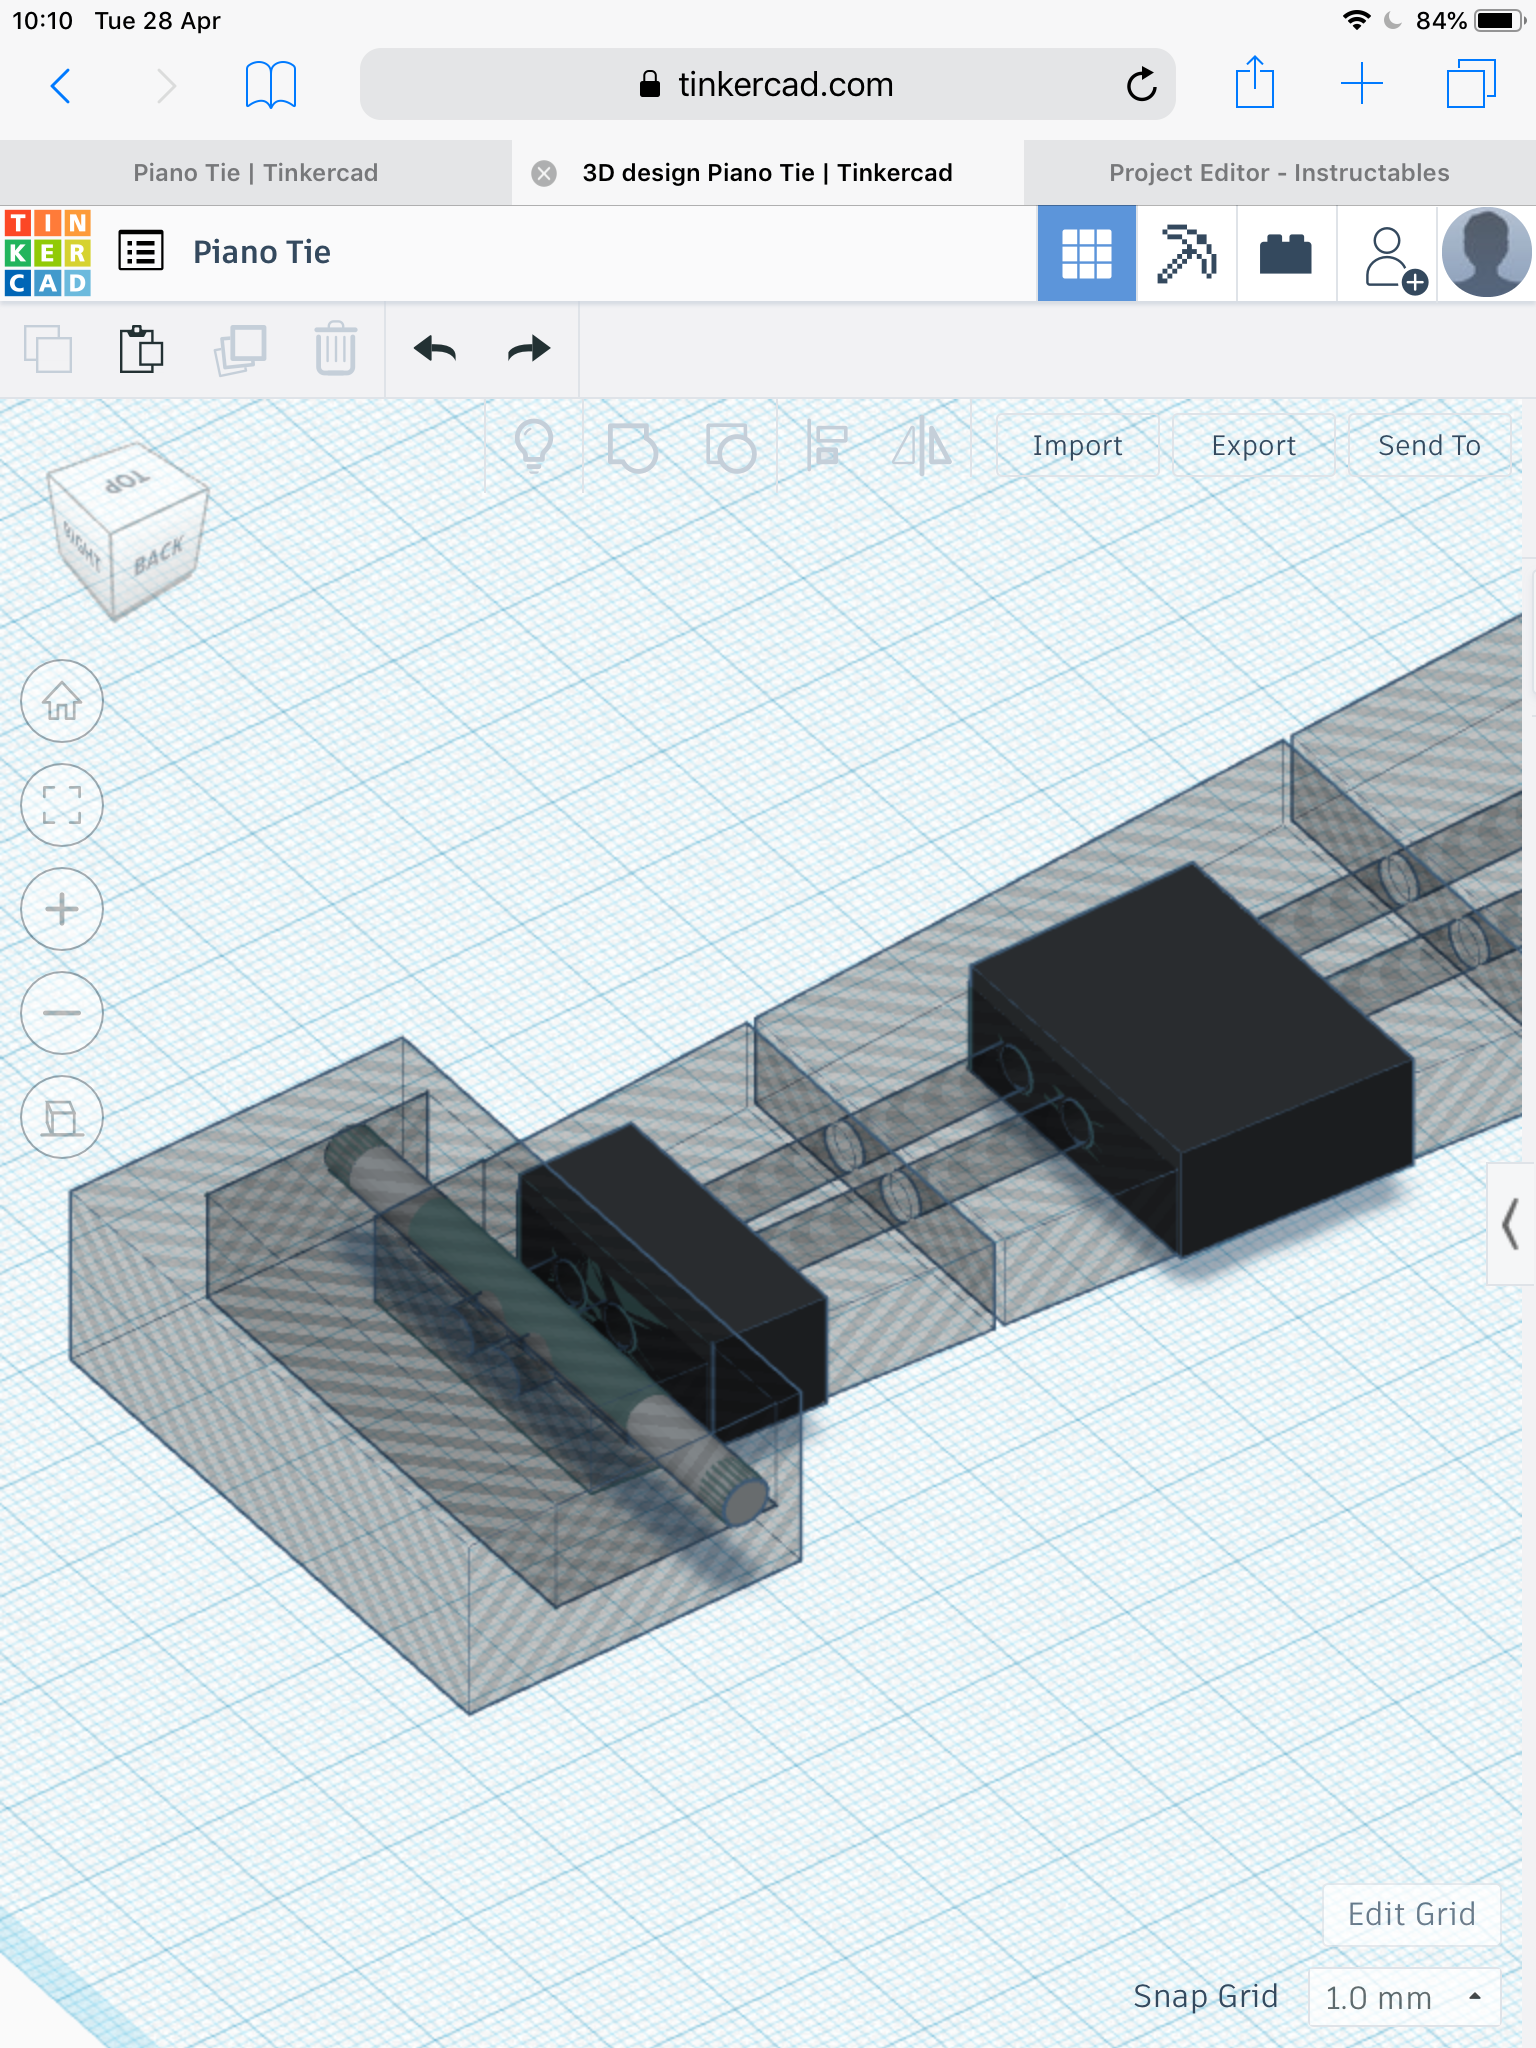Select the 3D design grid view
1536x2048 pixels.
click(x=1086, y=254)
